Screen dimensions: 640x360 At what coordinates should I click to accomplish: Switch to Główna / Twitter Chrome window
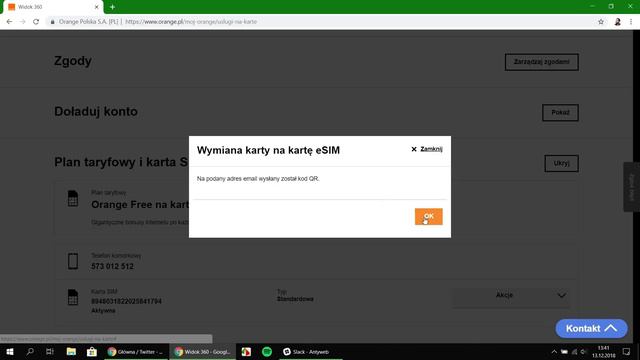point(135,351)
